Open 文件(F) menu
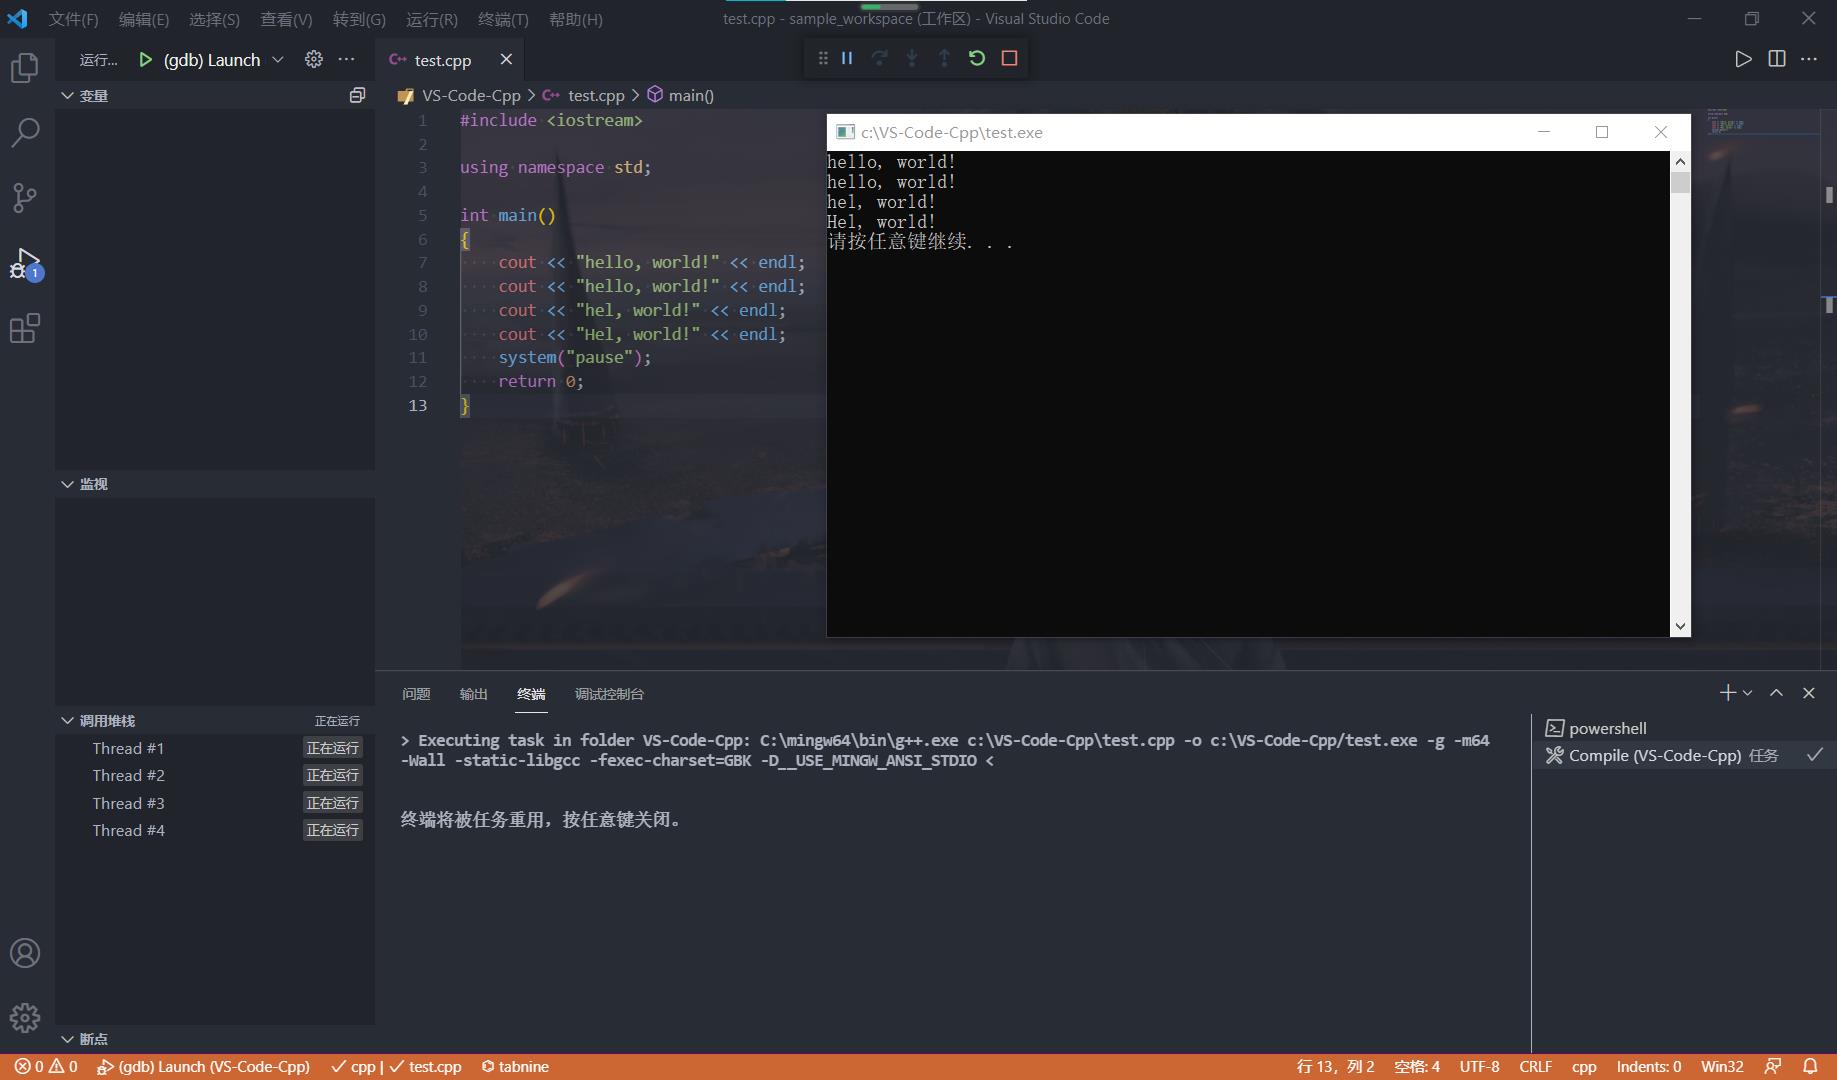1837x1080 pixels. [74, 19]
